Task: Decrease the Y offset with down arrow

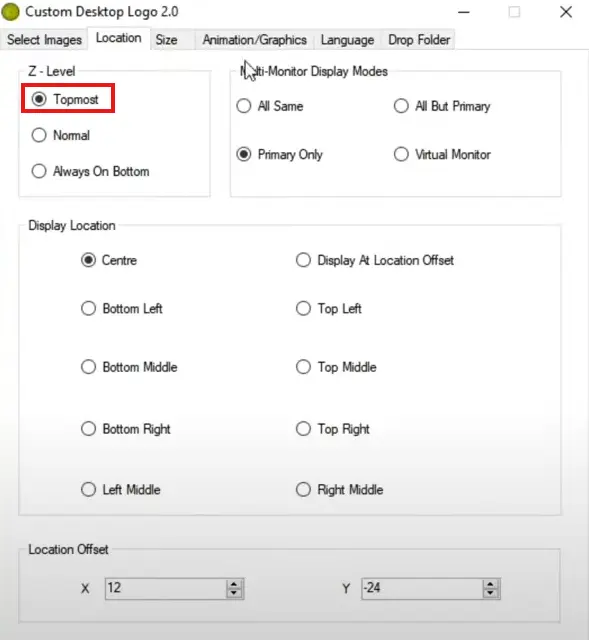Action: click(490, 593)
